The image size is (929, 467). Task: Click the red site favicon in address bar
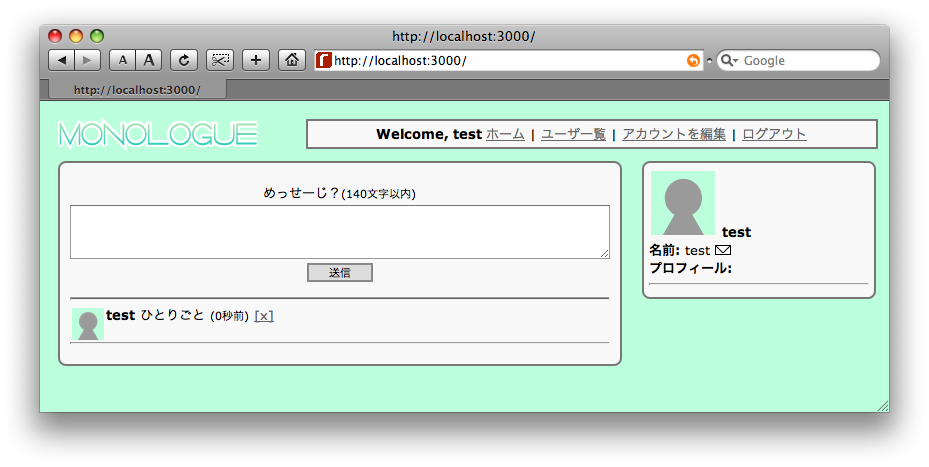point(323,60)
